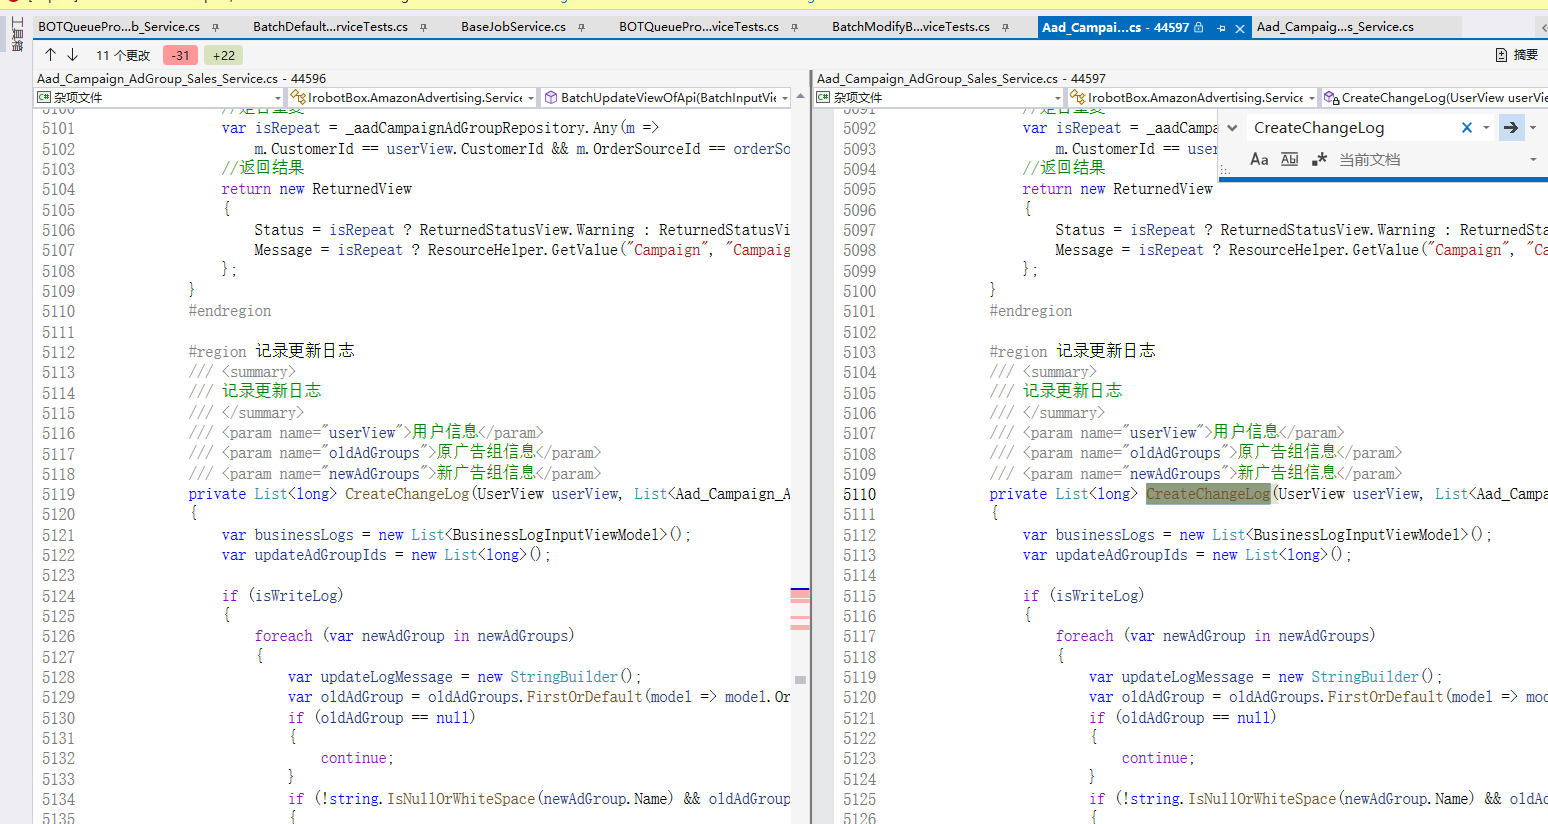Open right pane 杂项文件 project dropdown

(x=939, y=97)
